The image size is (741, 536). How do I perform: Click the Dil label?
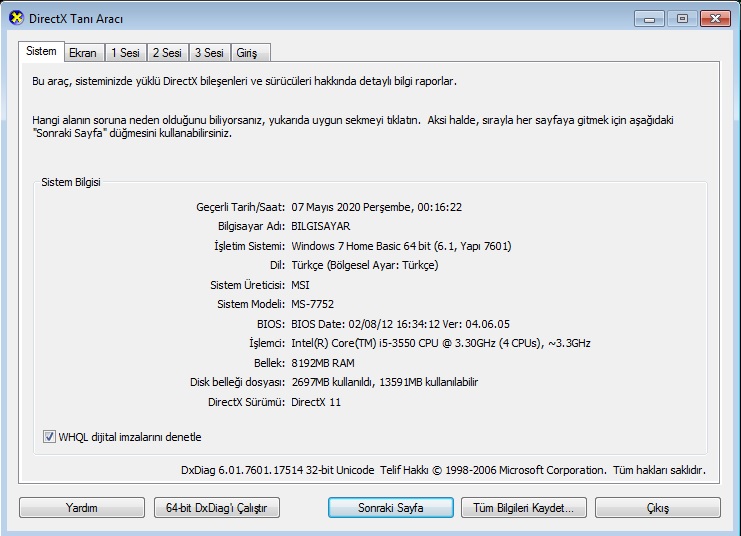277,265
